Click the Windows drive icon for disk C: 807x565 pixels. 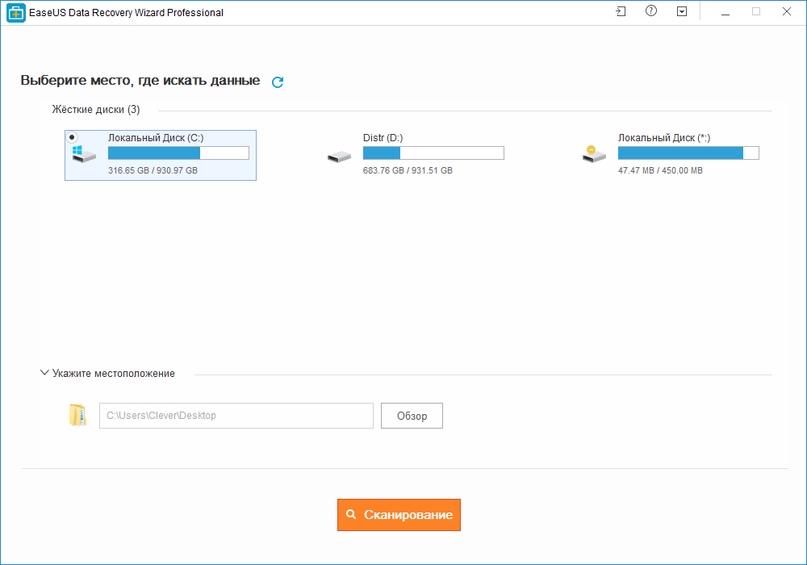pyautogui.click(x=84, y=154)
